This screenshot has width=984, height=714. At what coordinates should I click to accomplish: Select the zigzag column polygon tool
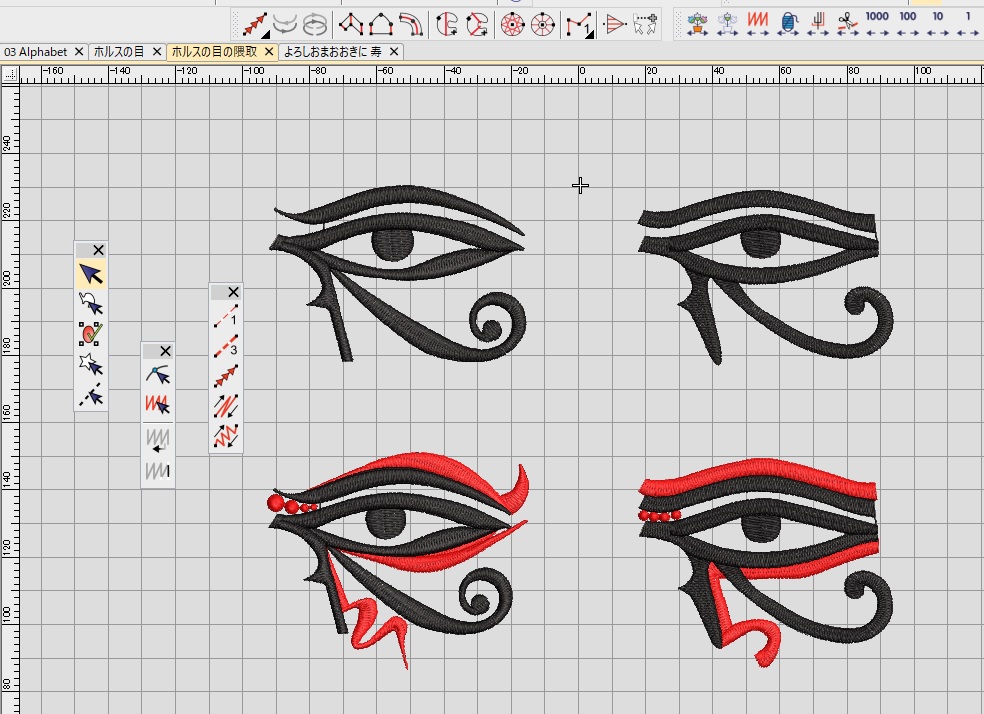click(351, 24)
